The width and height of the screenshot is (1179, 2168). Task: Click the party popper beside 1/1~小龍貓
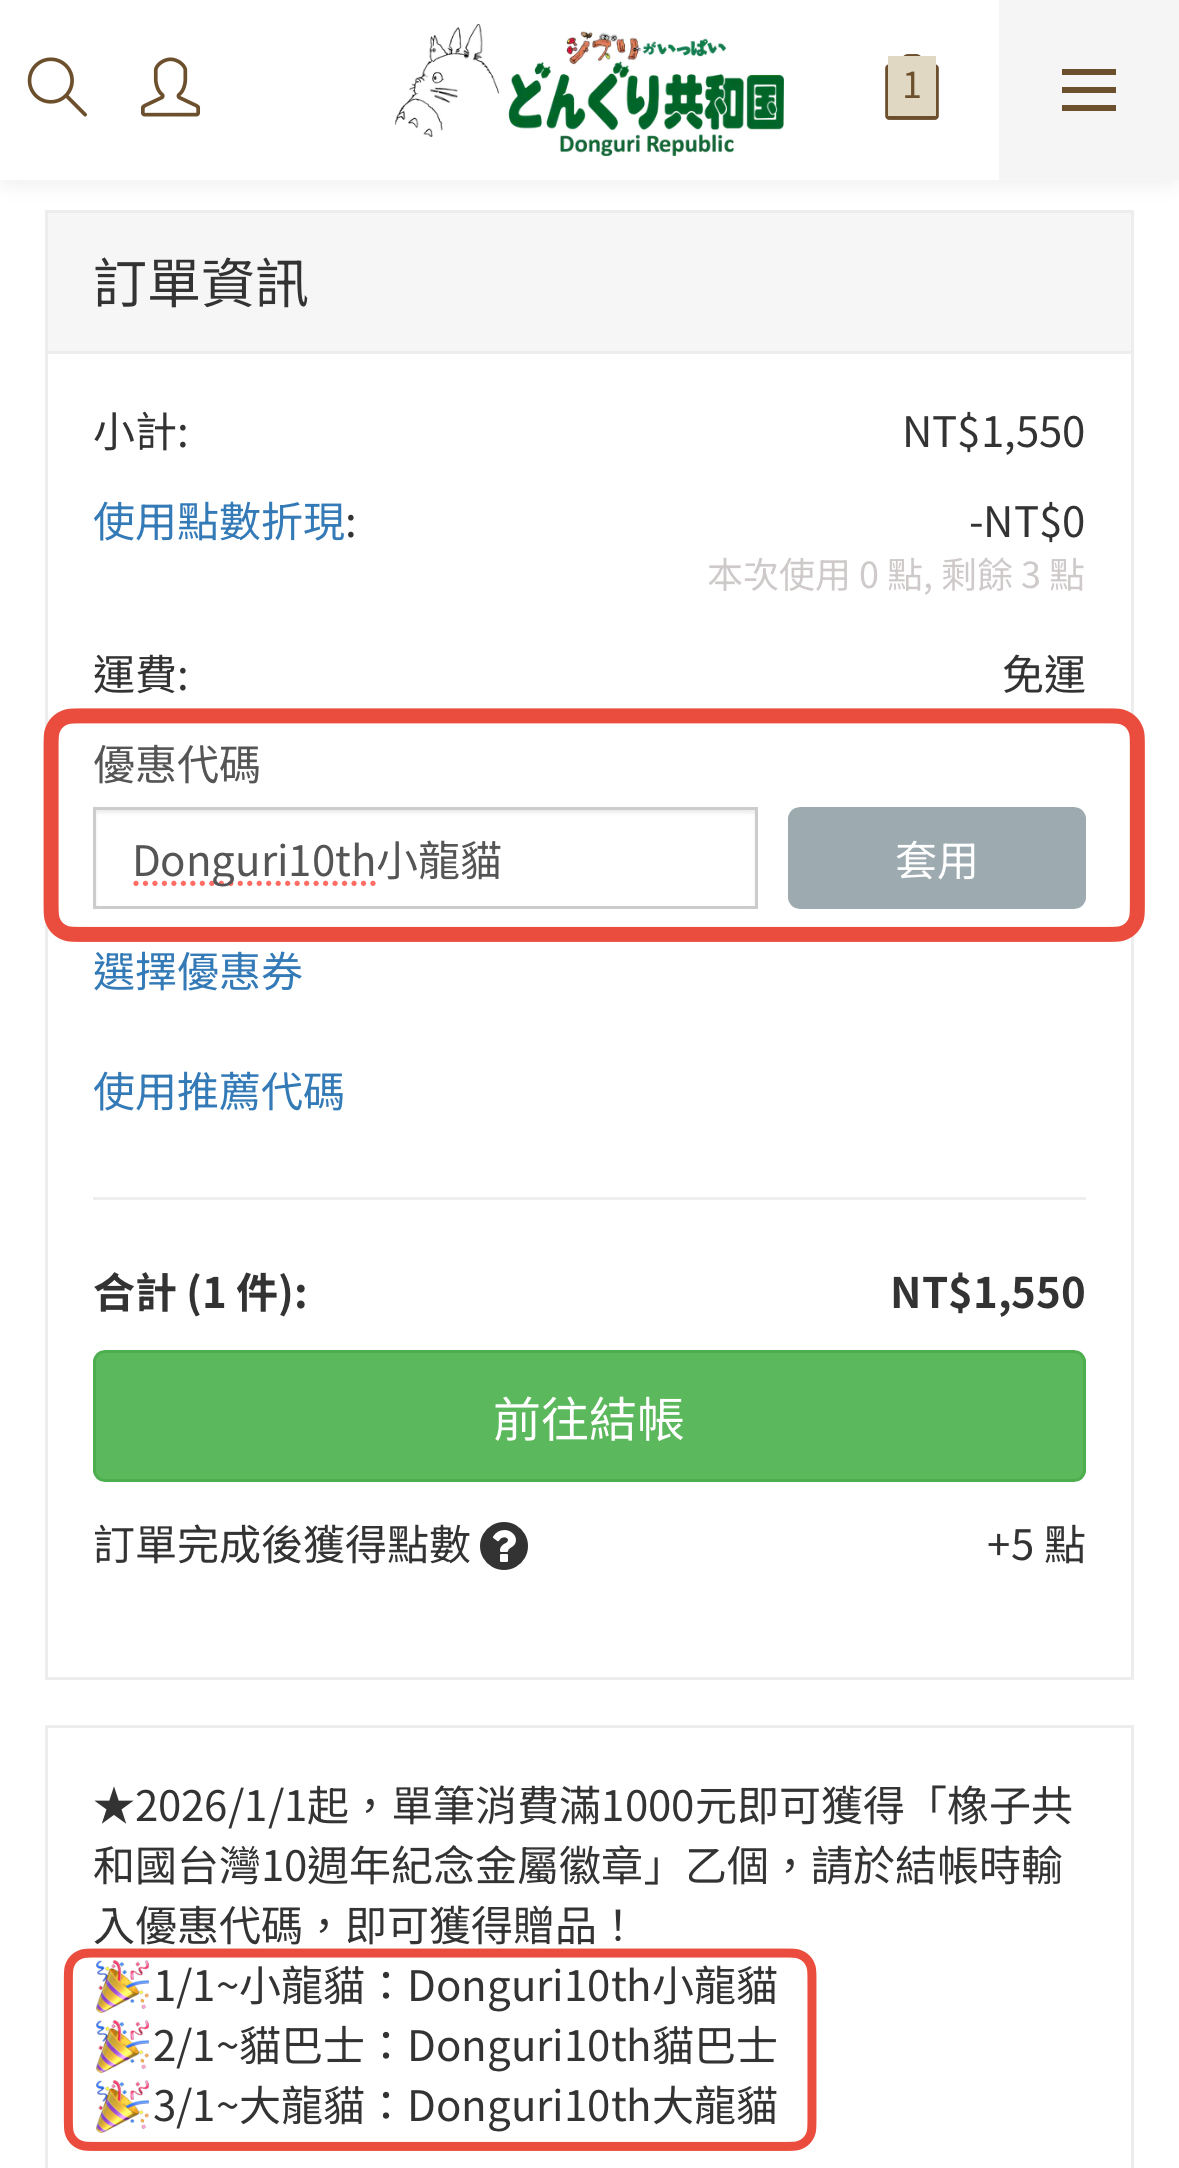pyautogui.click(x=121, y=1986)
